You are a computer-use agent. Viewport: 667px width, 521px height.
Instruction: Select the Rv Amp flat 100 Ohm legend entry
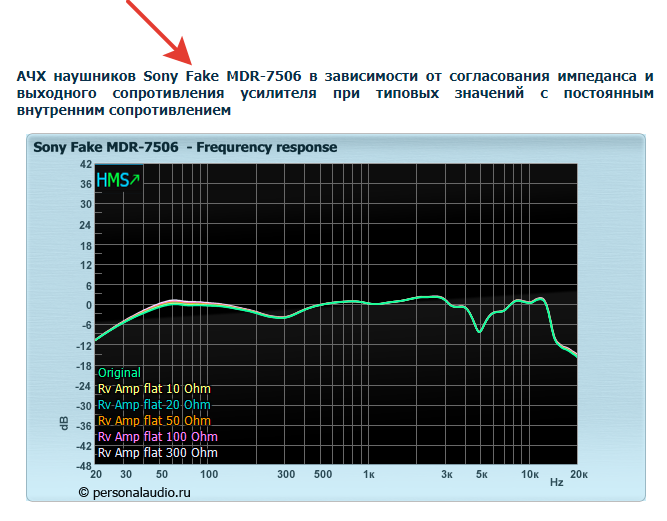(x=157, y=437)
